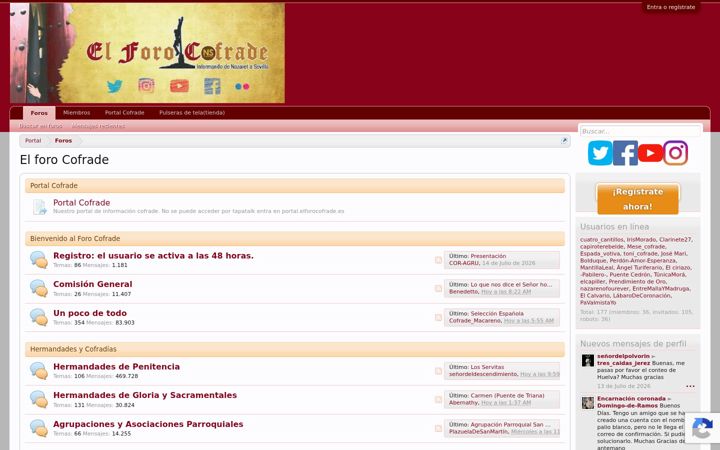Screen dimensions: 720x450
Task: Click last poster PlazuelaDeSanMartín
Action: coord(478,432)
